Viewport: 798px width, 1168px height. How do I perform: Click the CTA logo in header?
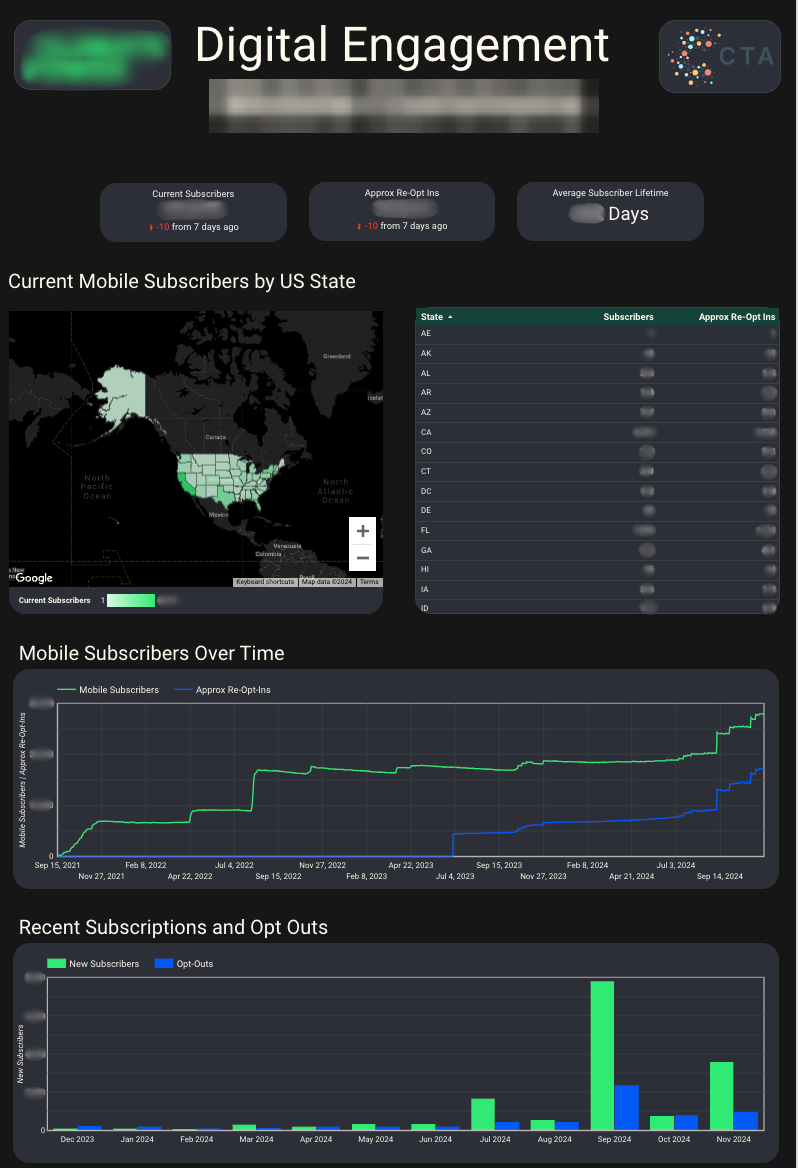[719, 56]
